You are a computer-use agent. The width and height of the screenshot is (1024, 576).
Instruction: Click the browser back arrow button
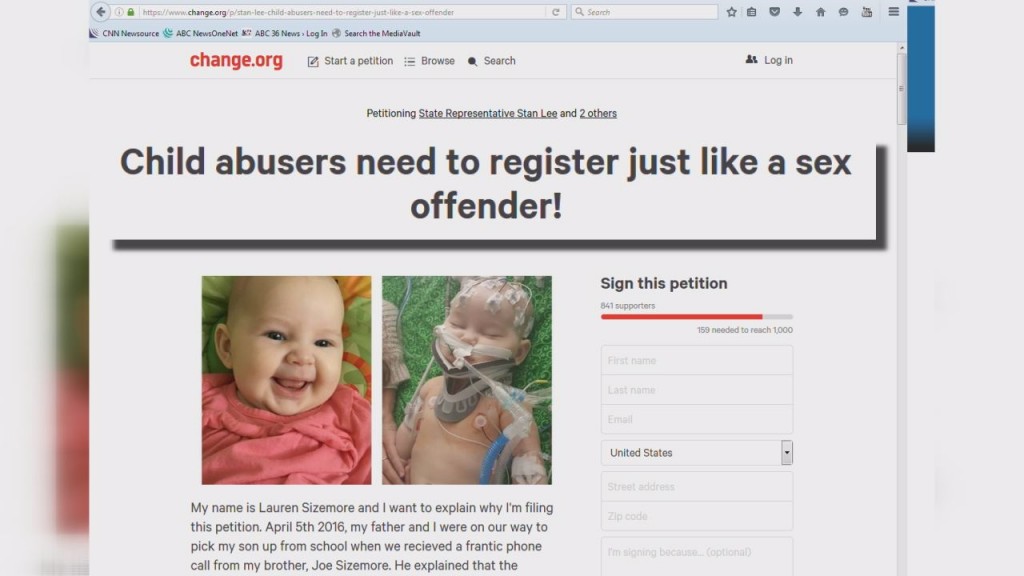coord(100,12)
